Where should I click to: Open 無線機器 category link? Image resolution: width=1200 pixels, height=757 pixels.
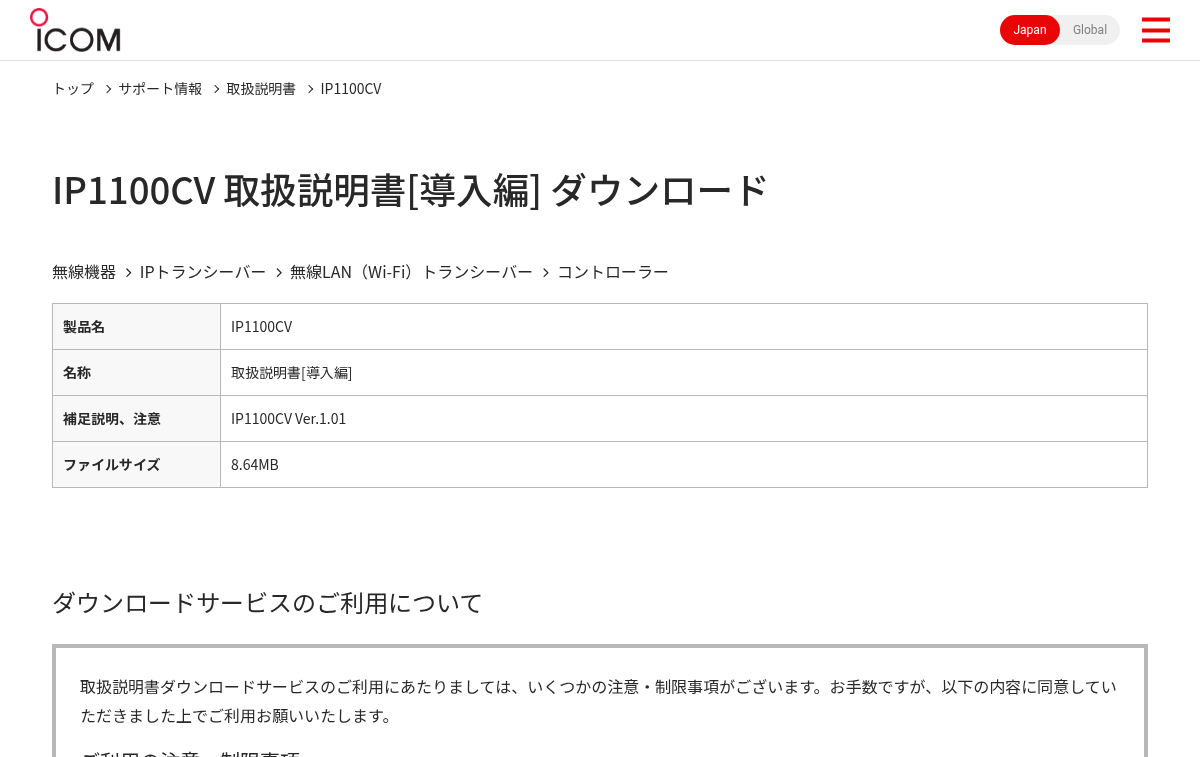point(84,271)
